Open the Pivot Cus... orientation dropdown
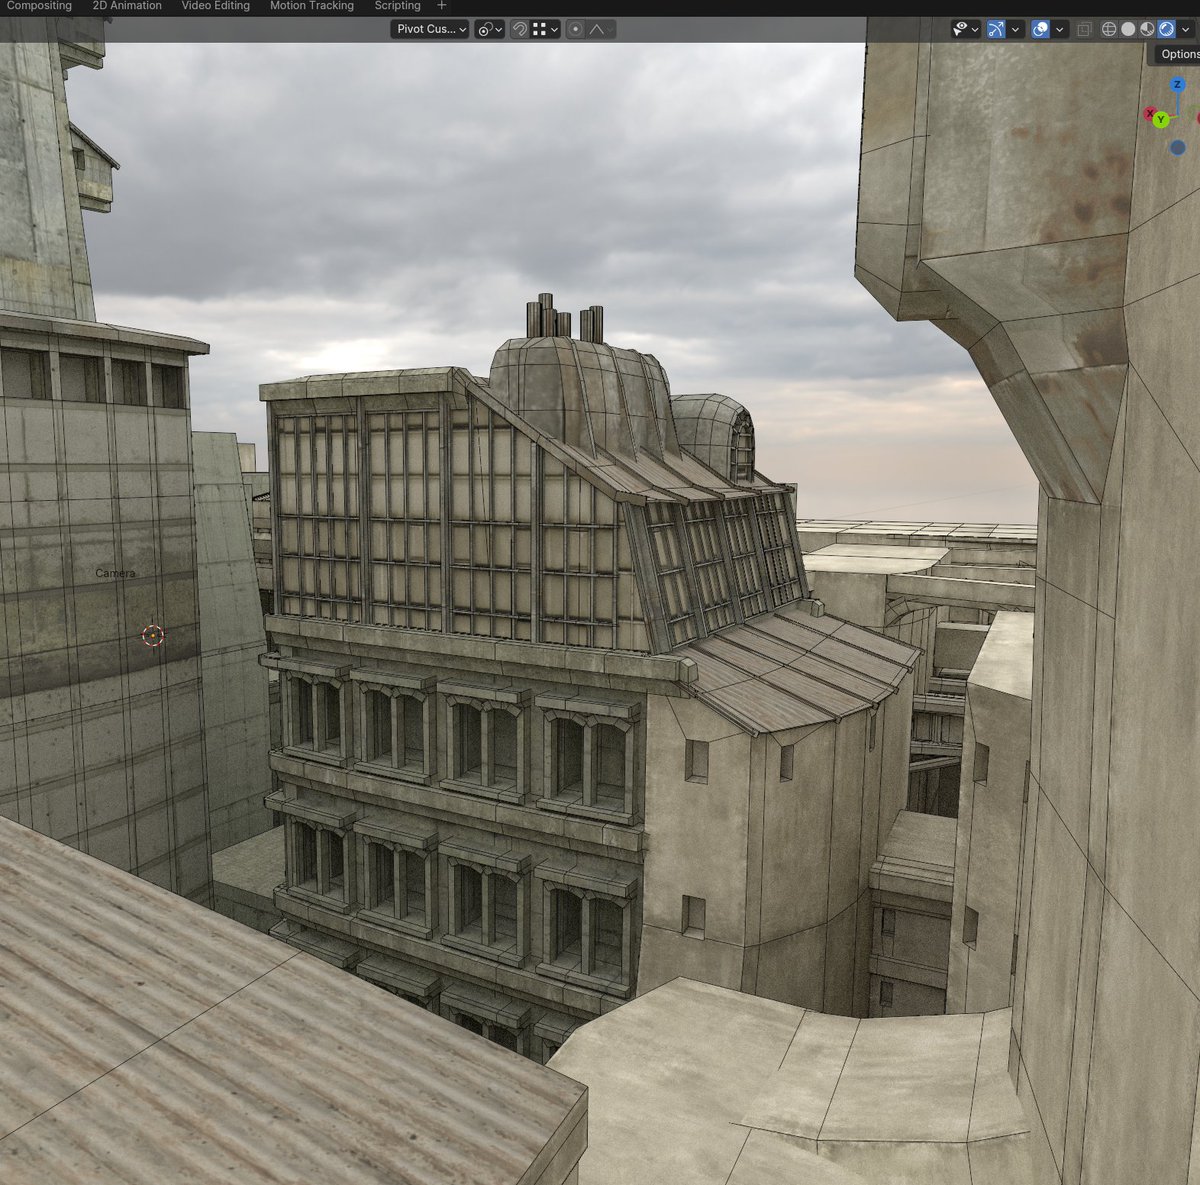 429,29
